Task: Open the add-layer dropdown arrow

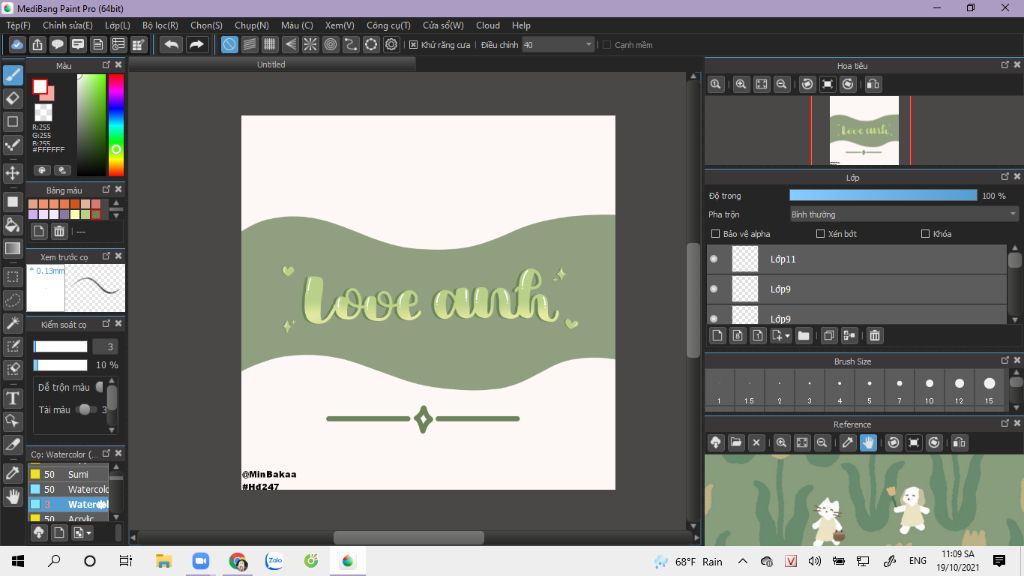Action: pyautogui.click(x=788, y=336)
